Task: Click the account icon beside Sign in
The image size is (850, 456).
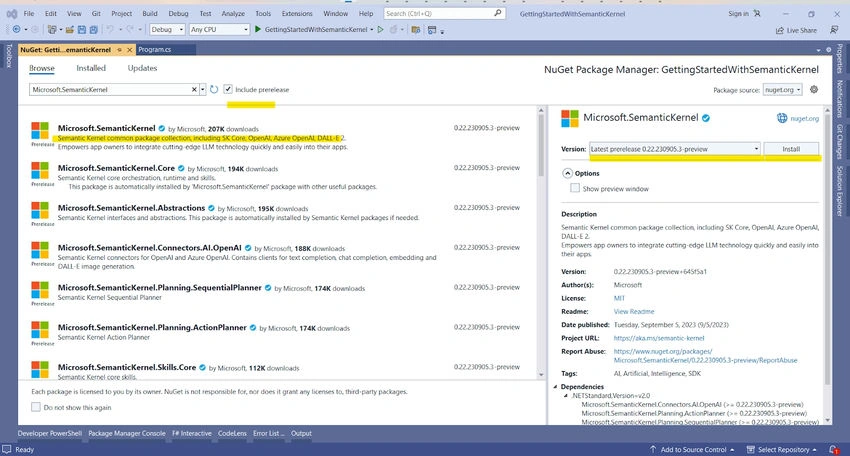Action: (x=757, y=14)
